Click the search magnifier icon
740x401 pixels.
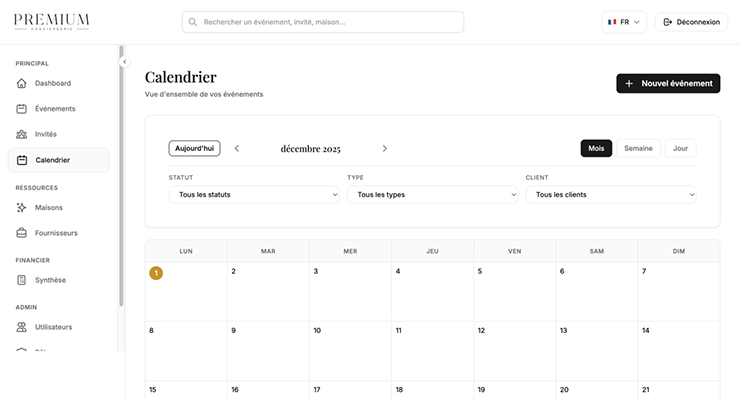(x=193, y=22)
